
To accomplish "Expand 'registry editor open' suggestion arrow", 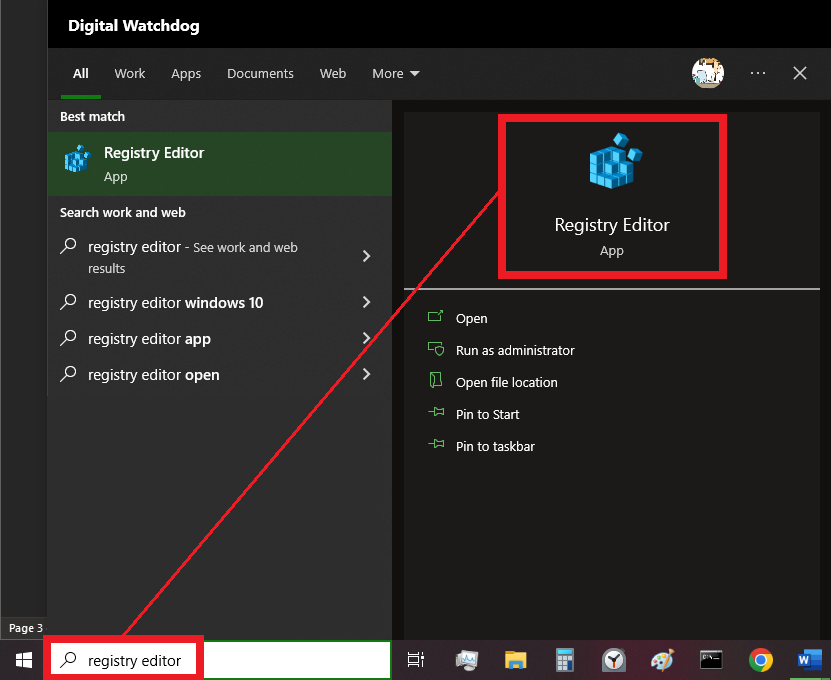I will 366,375.
